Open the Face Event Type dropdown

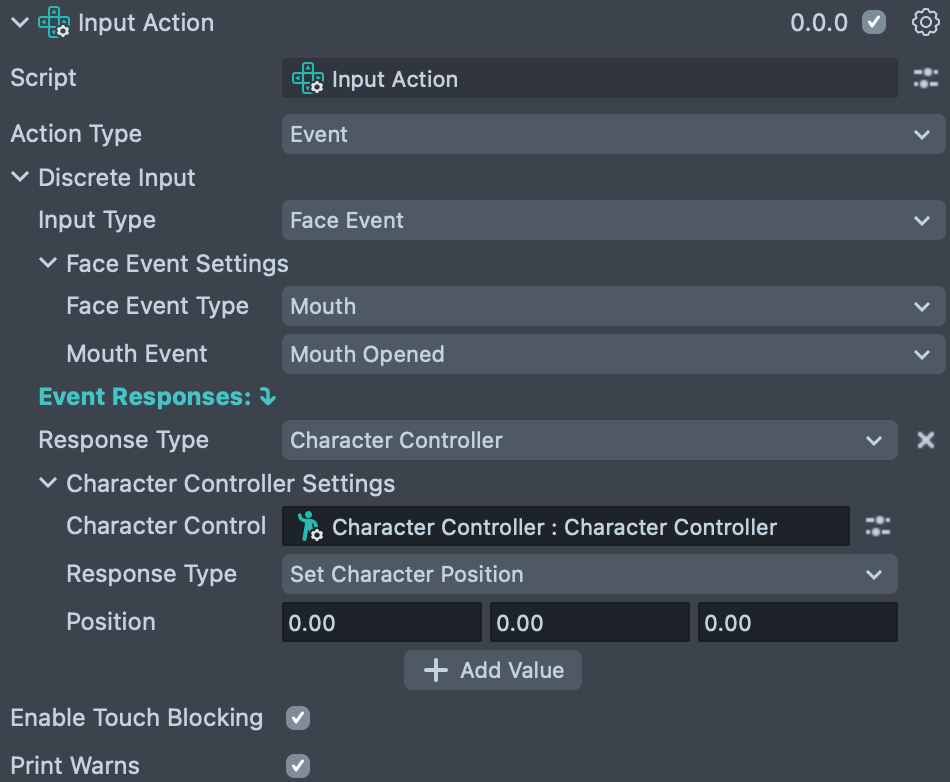coord(613,306)
